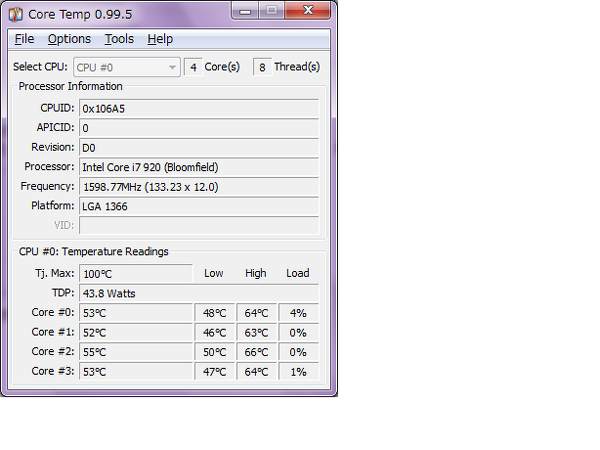Click the Core Temp thermometer icon in title bar
The image size is (600, 450).
pos(18,14)
